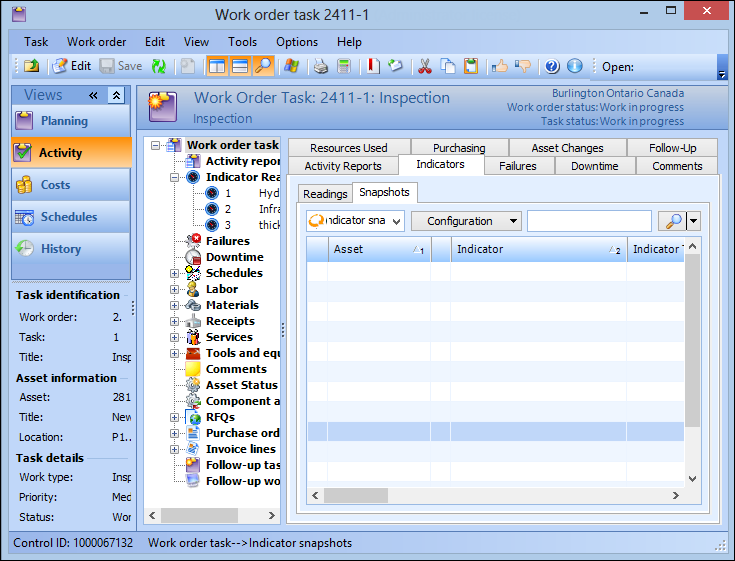Click the blue help question mark icon
The height and width of the screenshot is (561, 735).
(552, 66)
